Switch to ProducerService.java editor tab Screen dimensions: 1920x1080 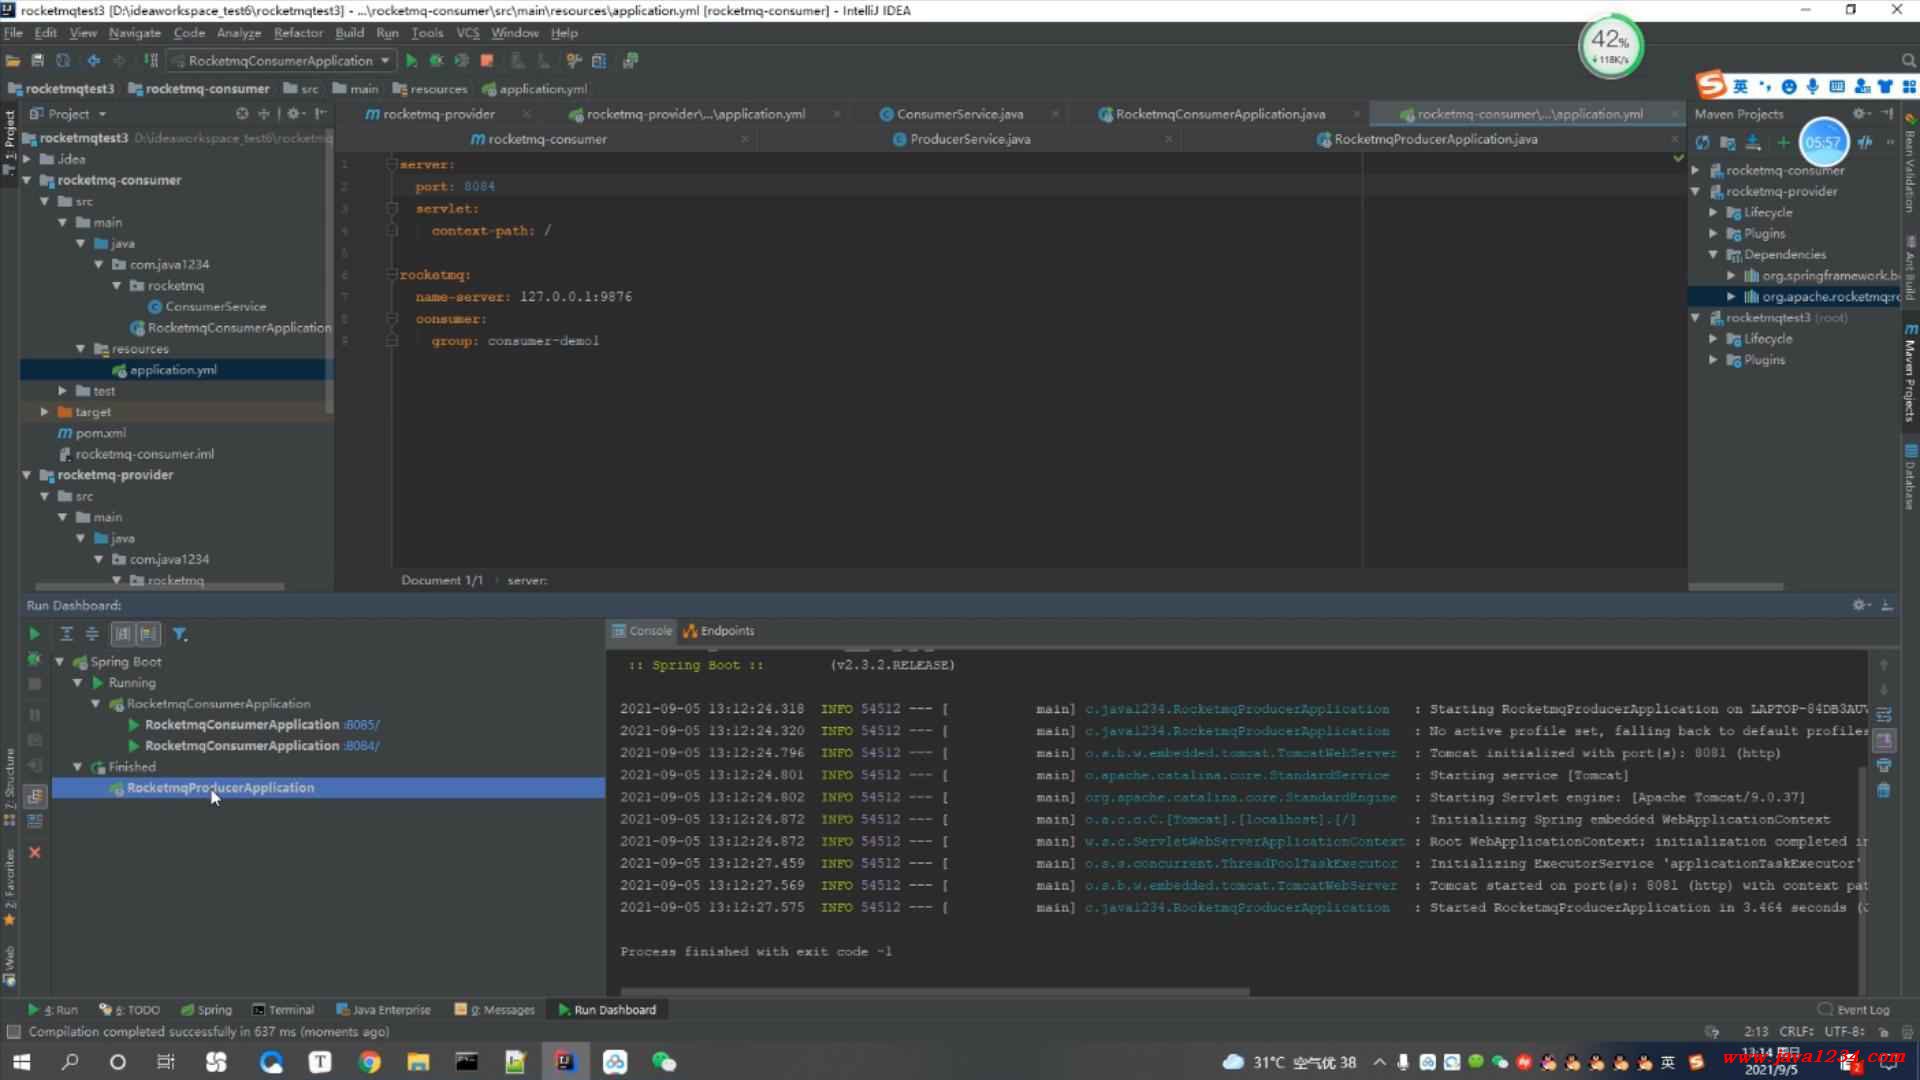(x=969, y=139)
